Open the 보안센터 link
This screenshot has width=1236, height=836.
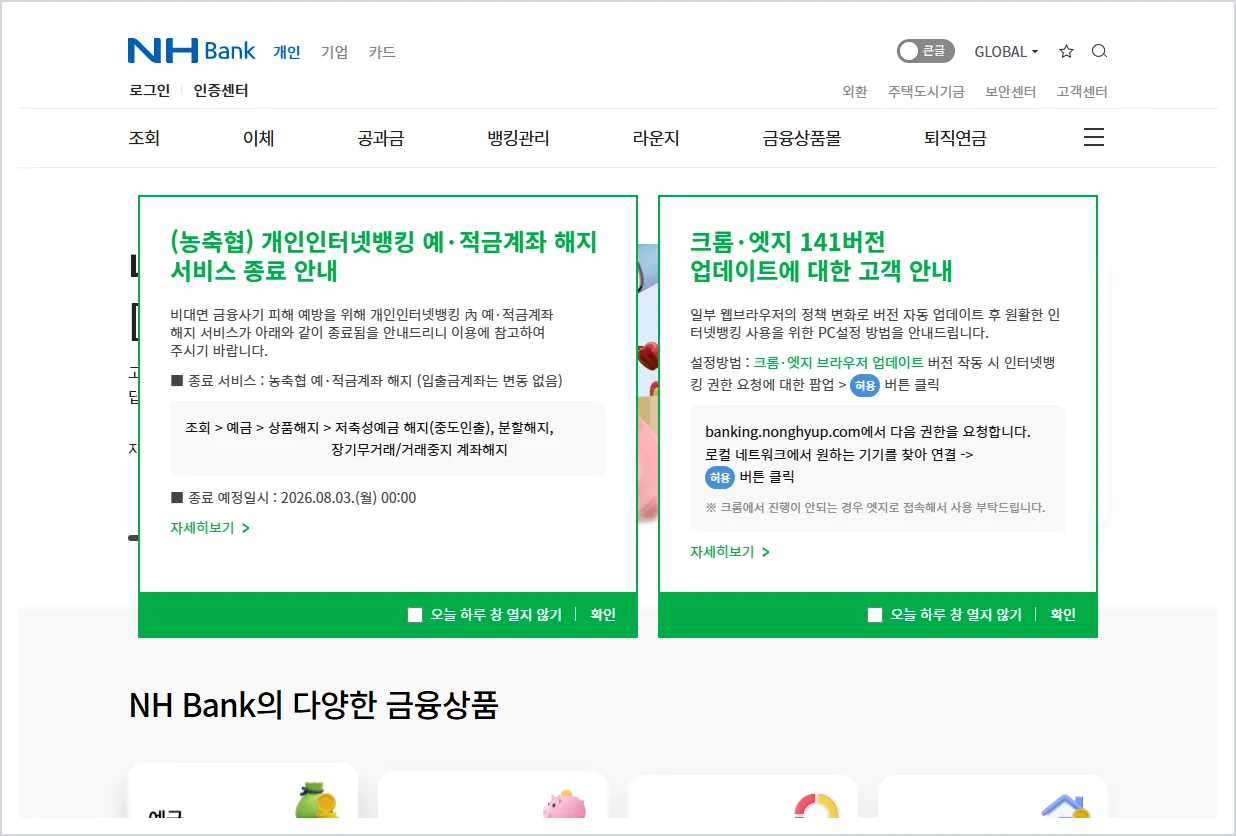tap(1010, 92)
